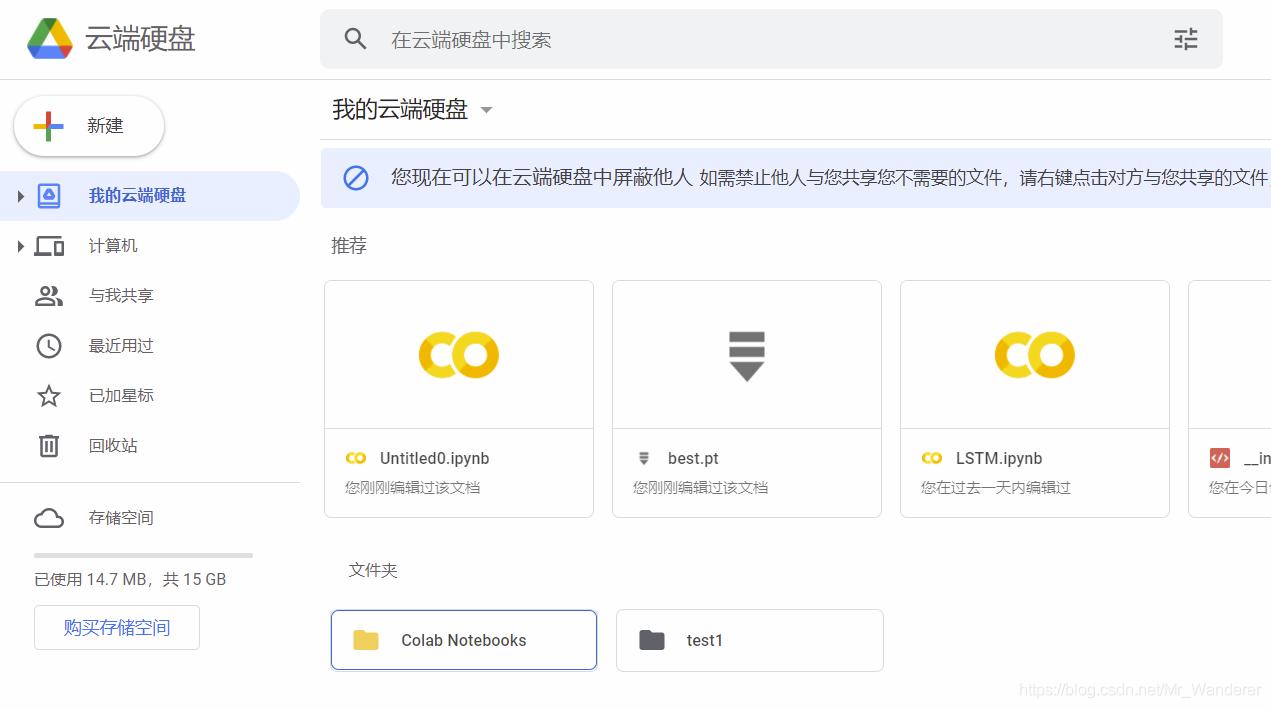
Task: Click small Colab icon beside Untitled0.ipynb
Action: click(x=356, y=458)
